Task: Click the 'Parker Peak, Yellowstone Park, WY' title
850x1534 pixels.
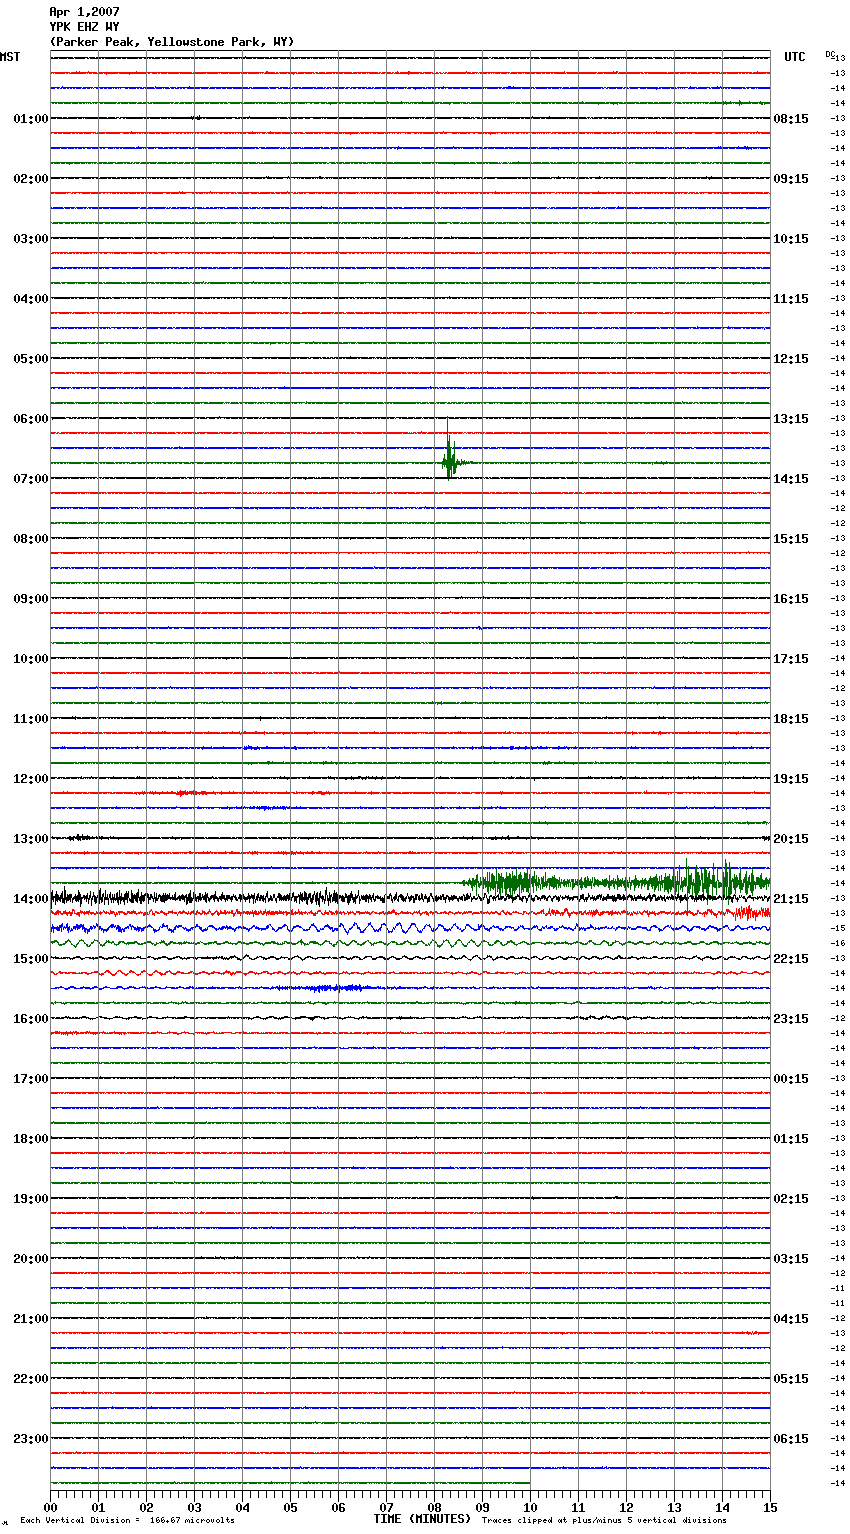Action: click(x=172, y=42)
